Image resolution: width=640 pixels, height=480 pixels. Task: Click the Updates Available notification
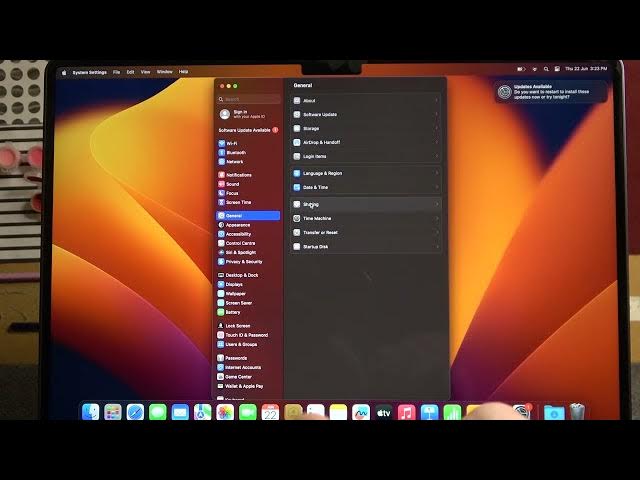551,92
